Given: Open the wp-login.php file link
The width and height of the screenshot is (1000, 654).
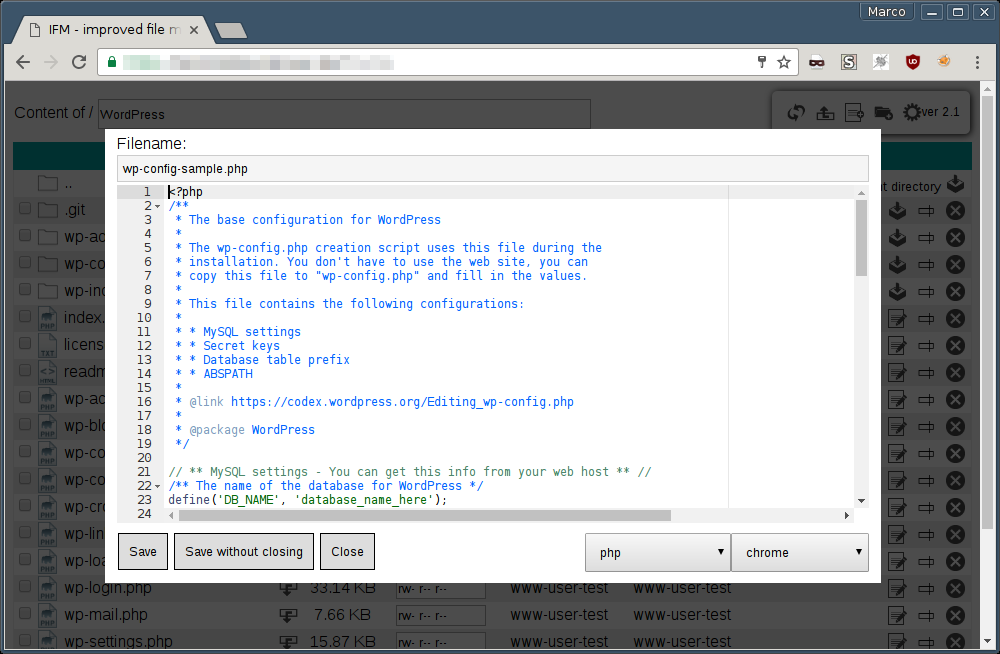Looking at the screenshot, I should point(108,588).
